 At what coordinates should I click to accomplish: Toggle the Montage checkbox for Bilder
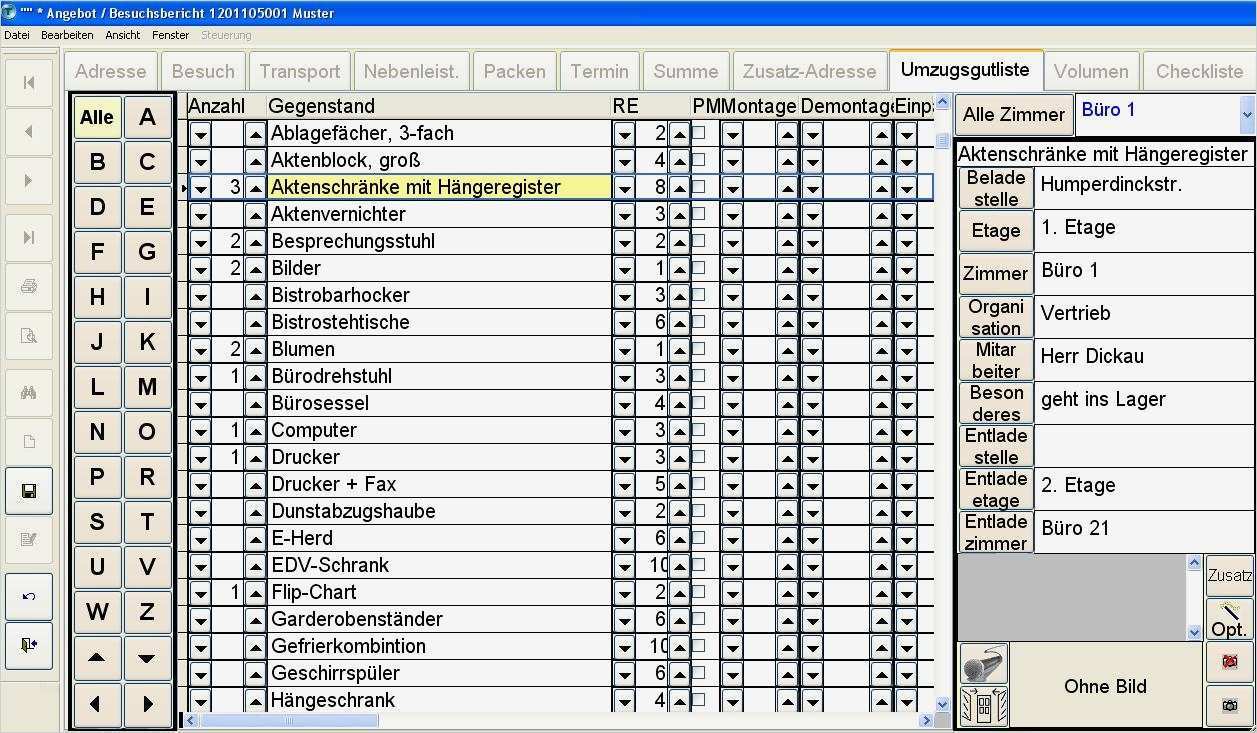[x=757, y=268]
